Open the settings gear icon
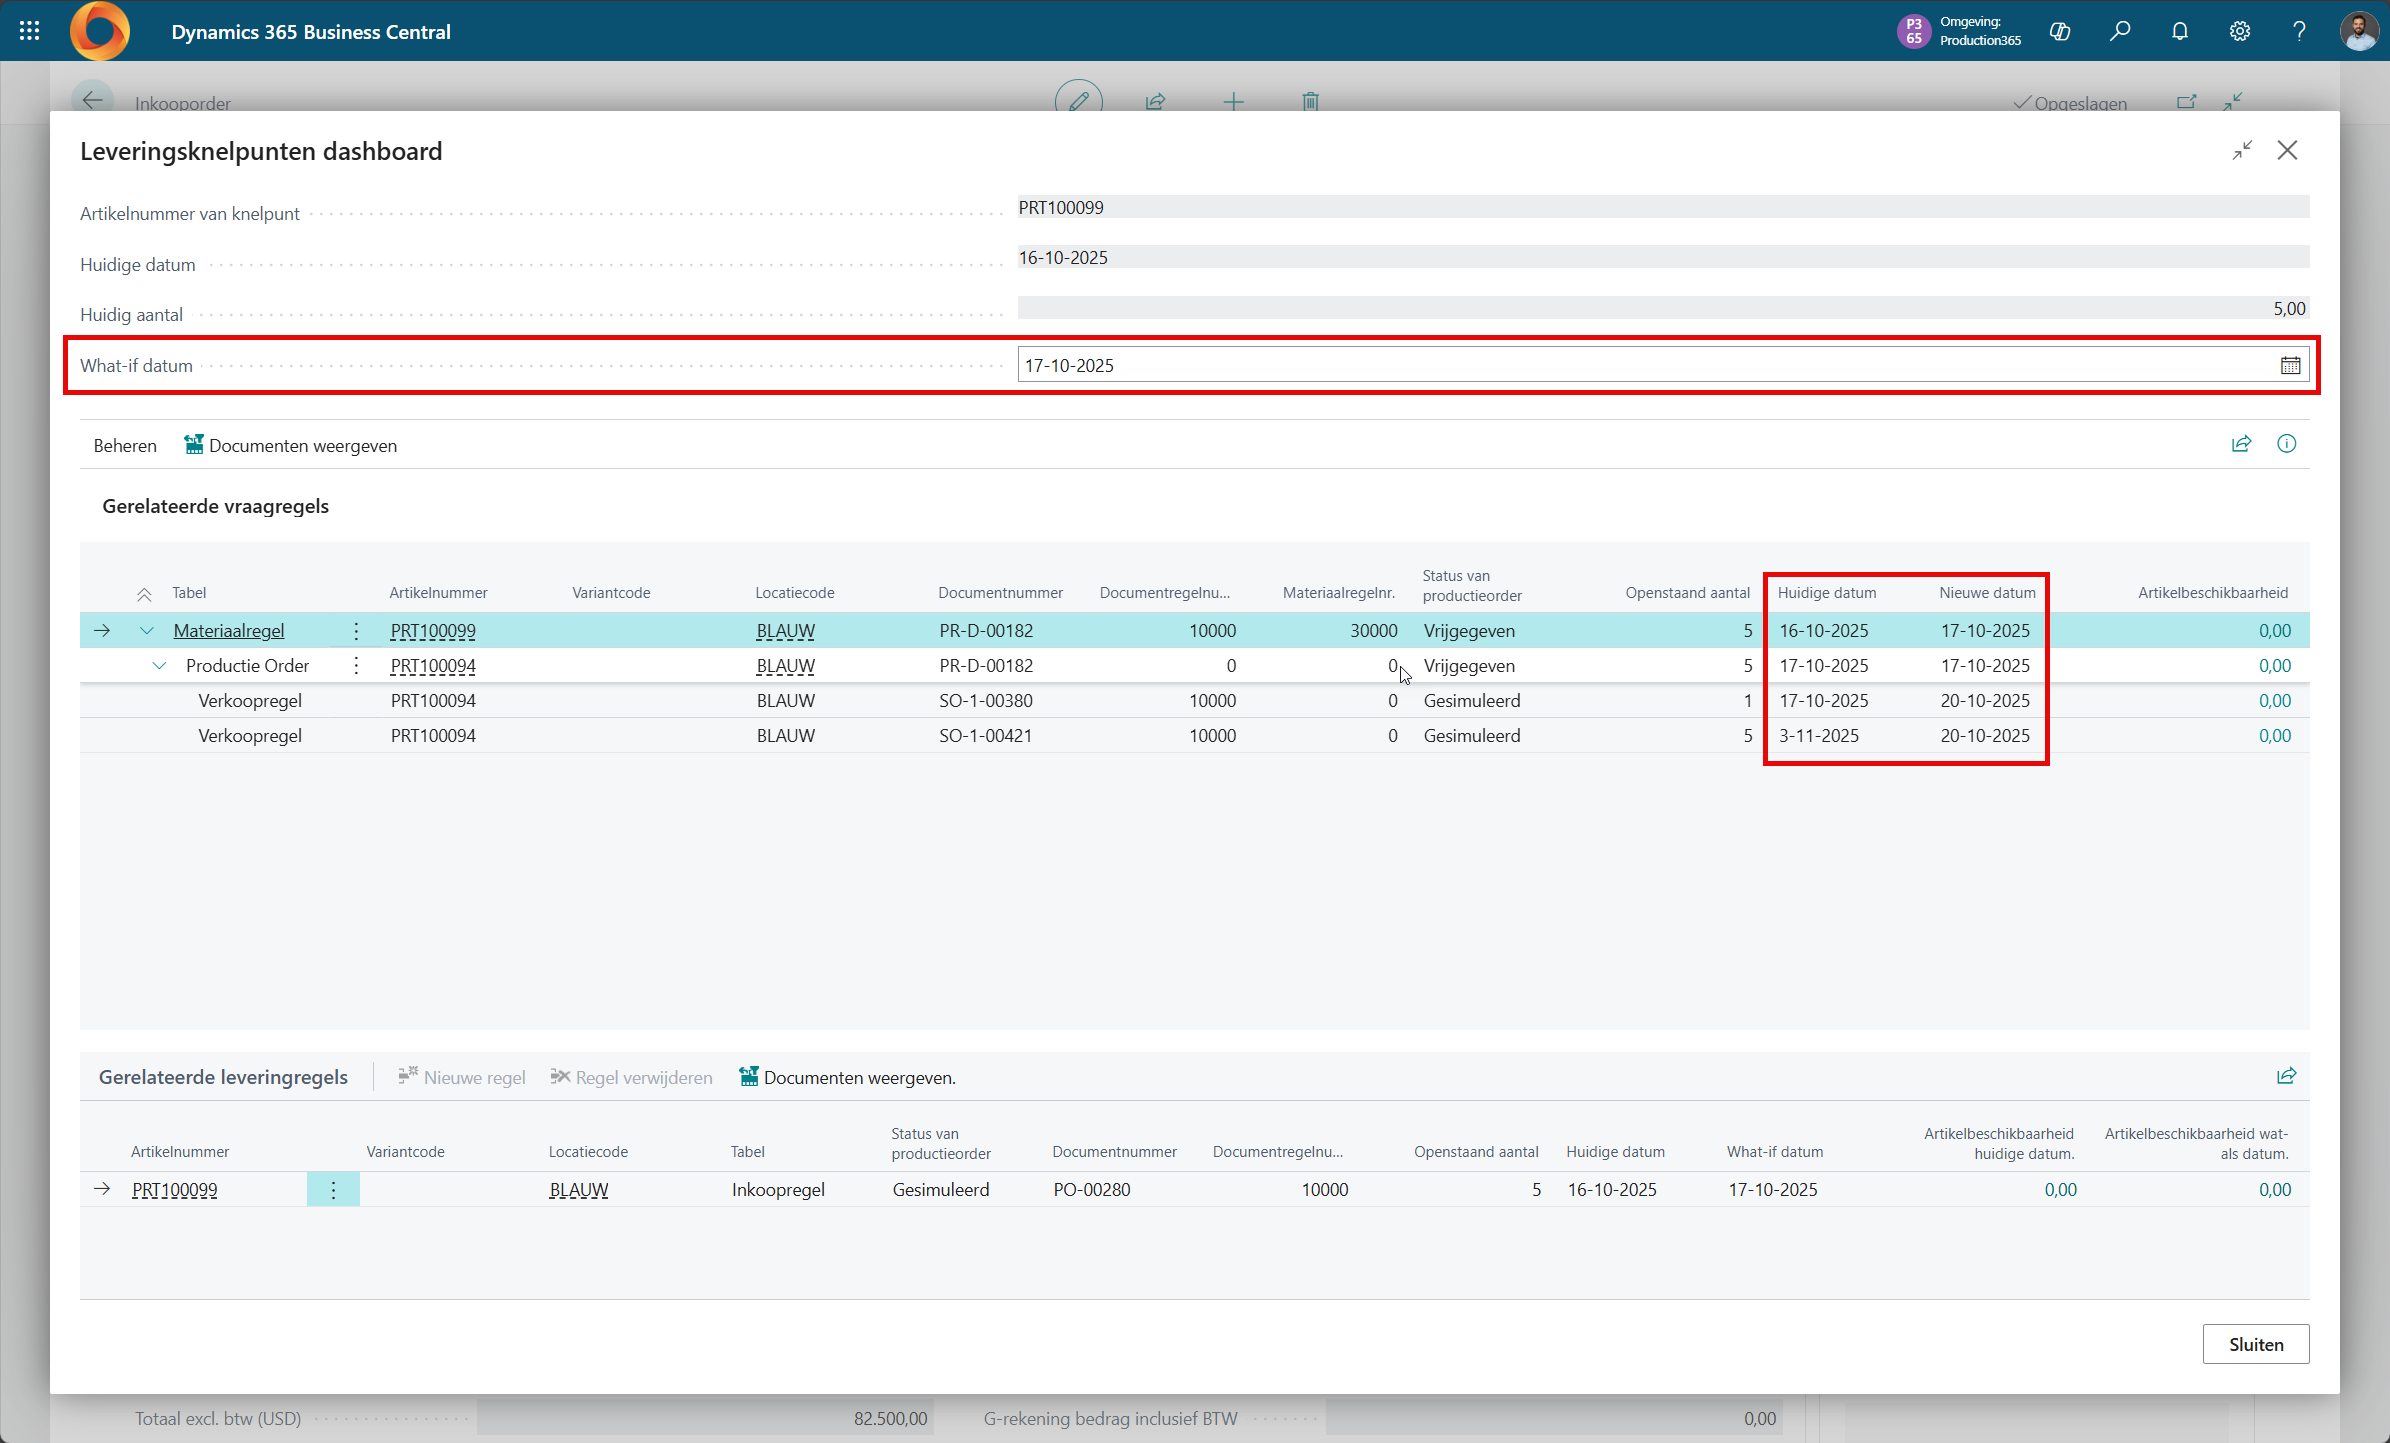This screenshot has width=2390, height=1443. (x=2240, y=31)
